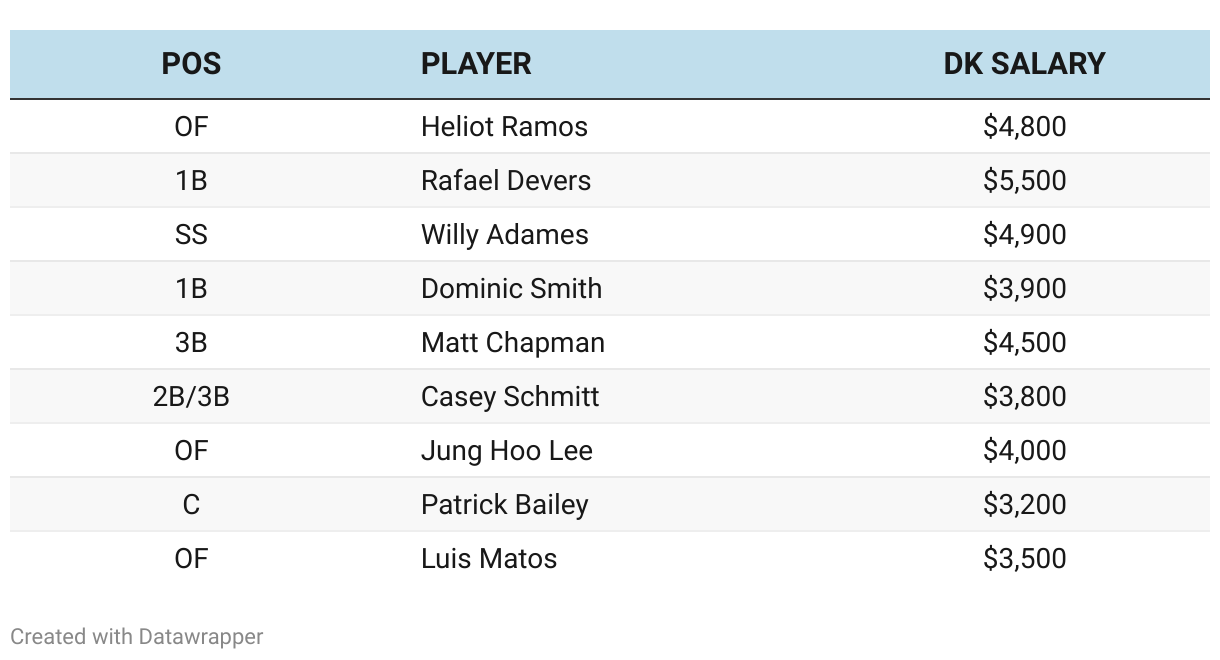Image resolution: width=1220 pixels, height=660 pixels.
Task: Select the $3,200 salary value
Action: [x=1025, y=504]
